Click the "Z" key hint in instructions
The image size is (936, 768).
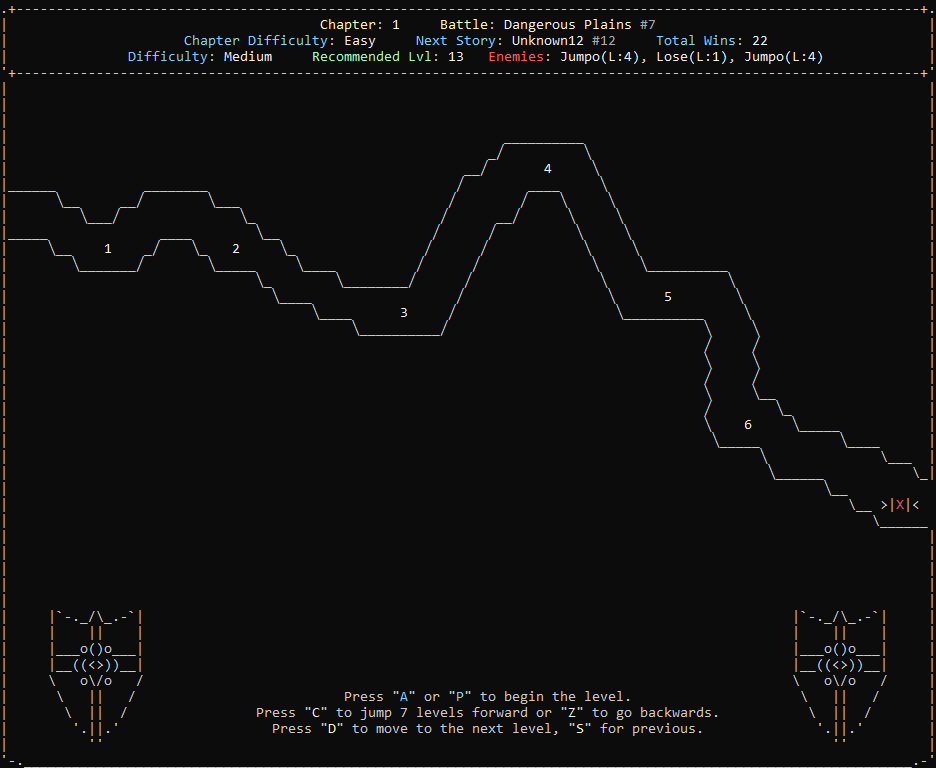pyautogui.click(x=571, y=713)
